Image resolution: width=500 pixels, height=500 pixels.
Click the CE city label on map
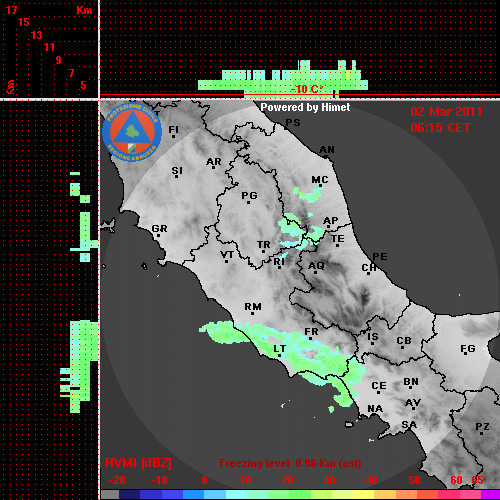[379, 386]
